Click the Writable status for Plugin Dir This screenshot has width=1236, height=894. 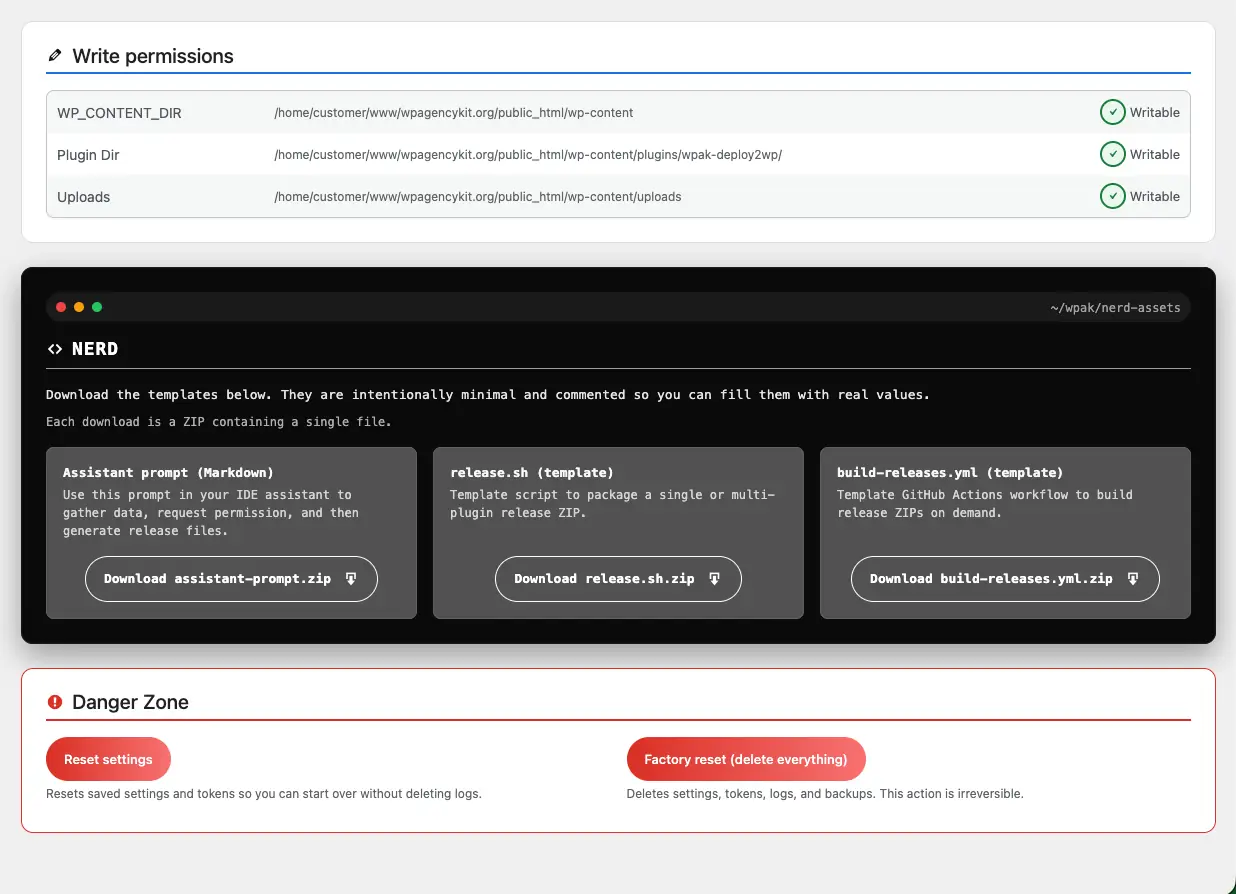click(1155, 155)
